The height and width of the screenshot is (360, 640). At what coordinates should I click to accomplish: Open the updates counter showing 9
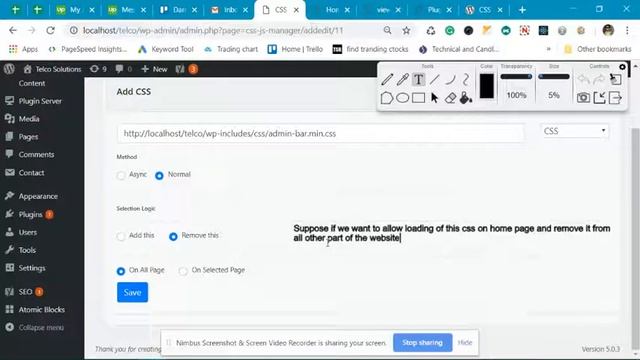tap(98, 69)
